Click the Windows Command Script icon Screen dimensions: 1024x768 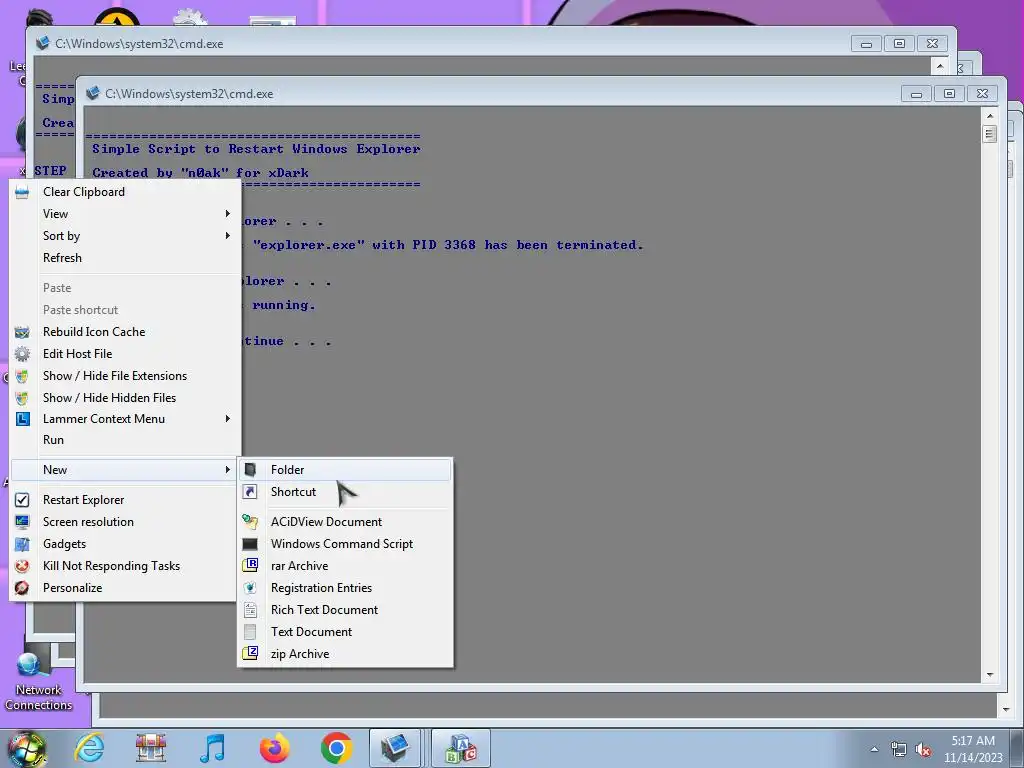[250, 544]
